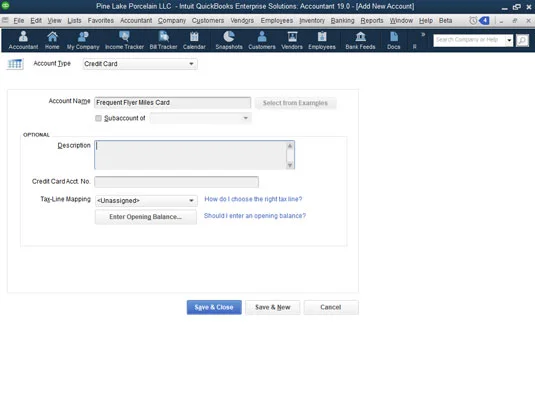Open the Banking menu

pyautogui.click(x=342, y=20)
